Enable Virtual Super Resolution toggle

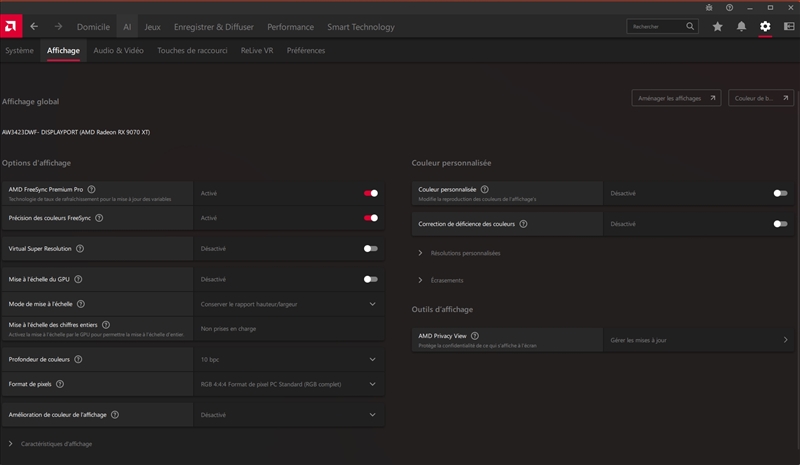click(371, 248)
